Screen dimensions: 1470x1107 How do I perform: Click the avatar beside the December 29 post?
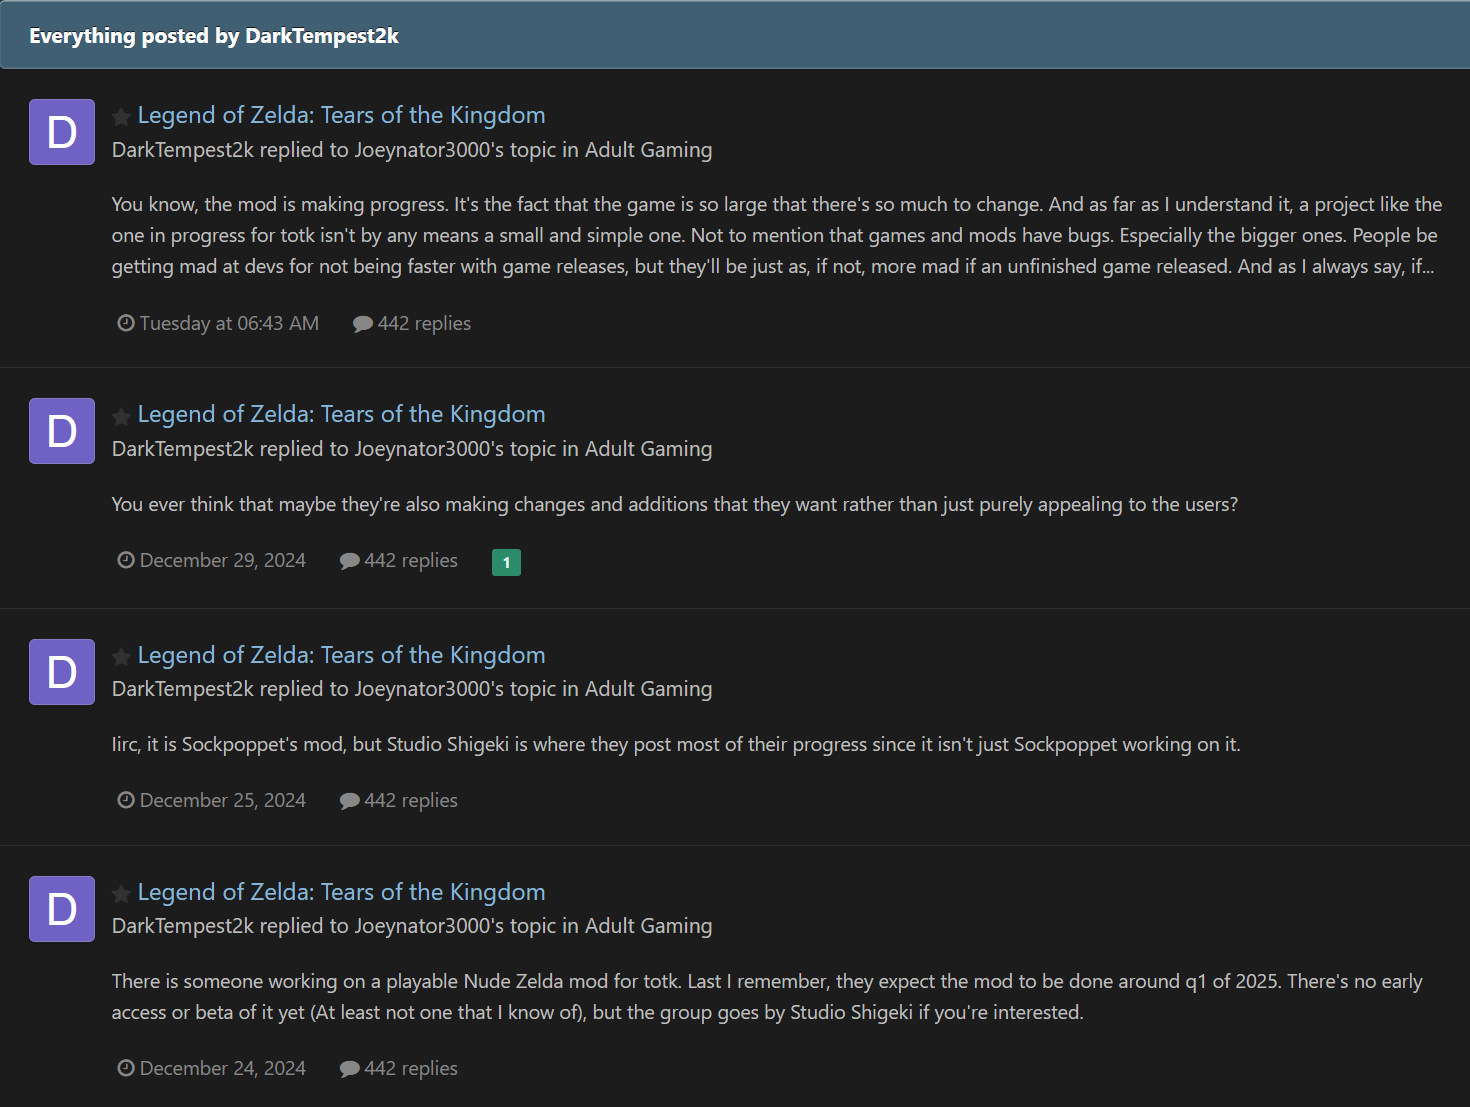(62, 431)
